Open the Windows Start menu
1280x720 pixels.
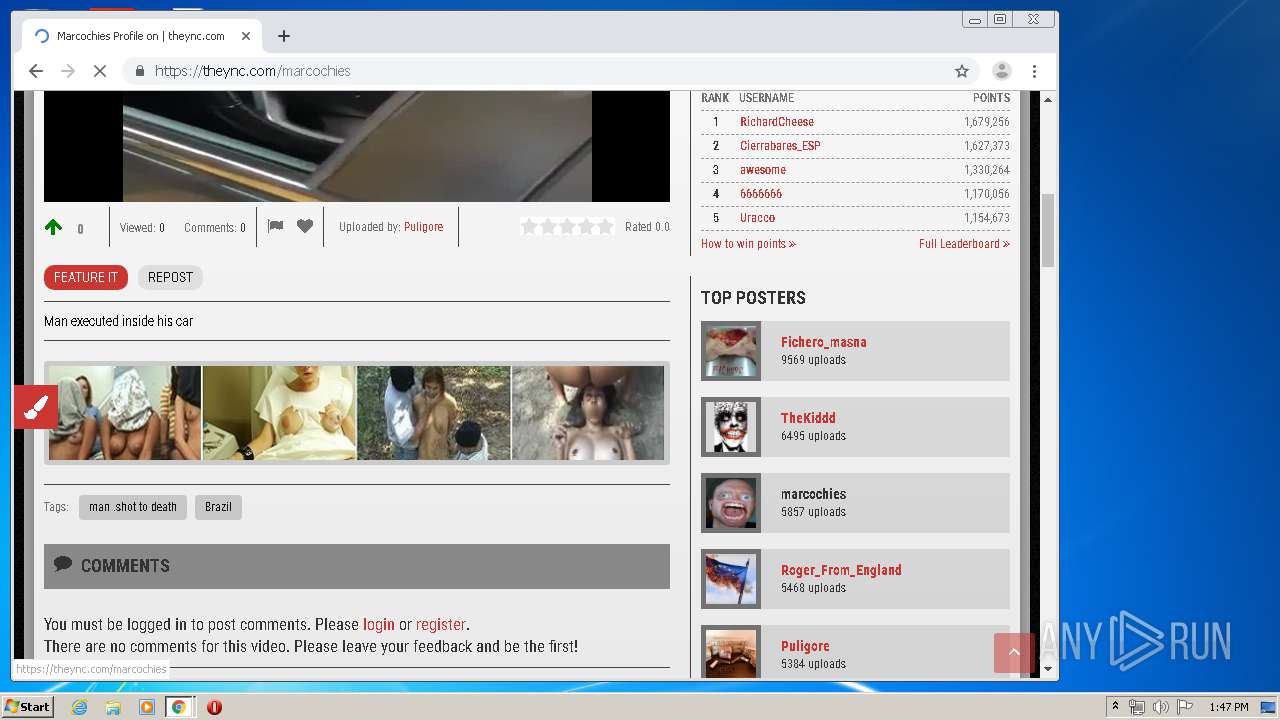click(x=27, y=707)
